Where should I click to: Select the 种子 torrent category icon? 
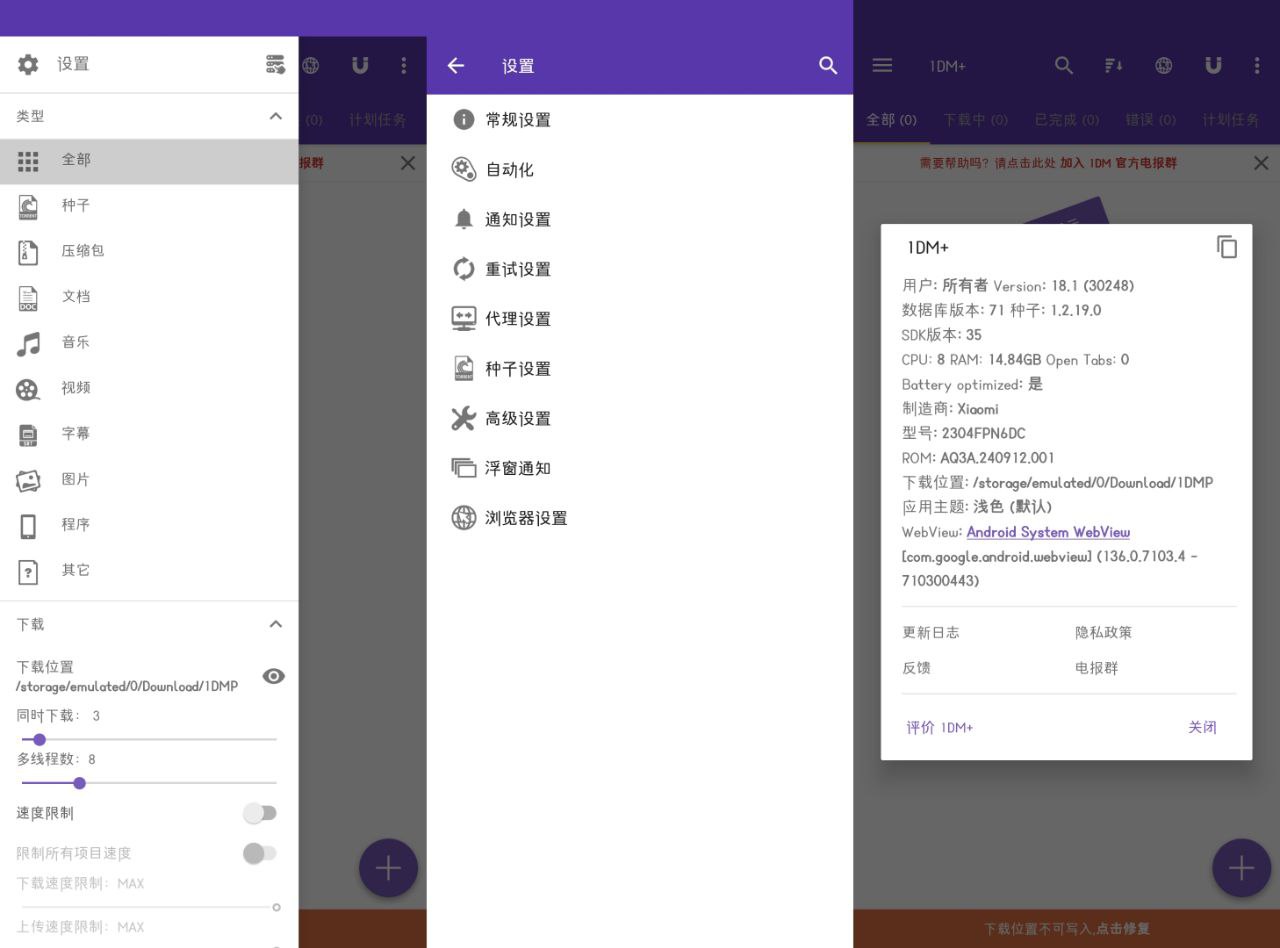tap(28, 206)
